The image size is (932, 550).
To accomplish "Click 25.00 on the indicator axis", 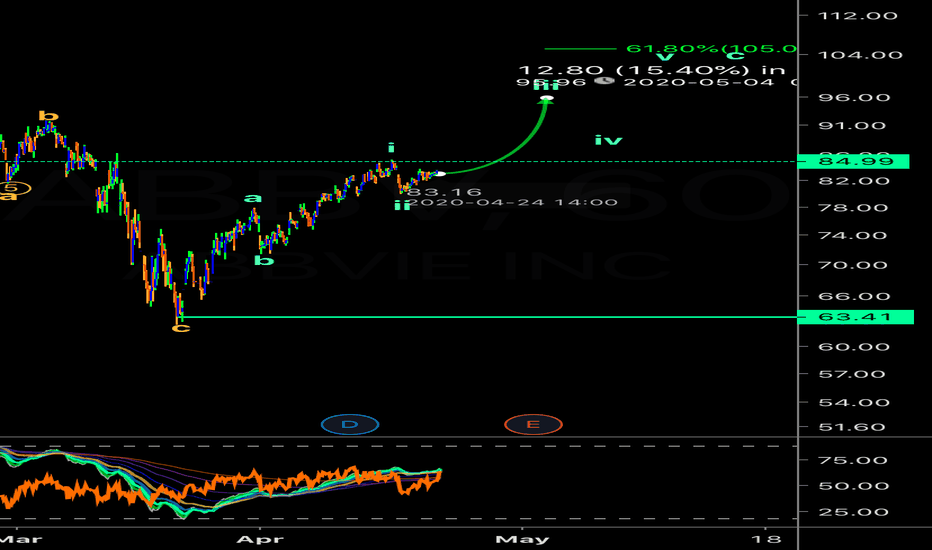I will [x=853, y=512].
